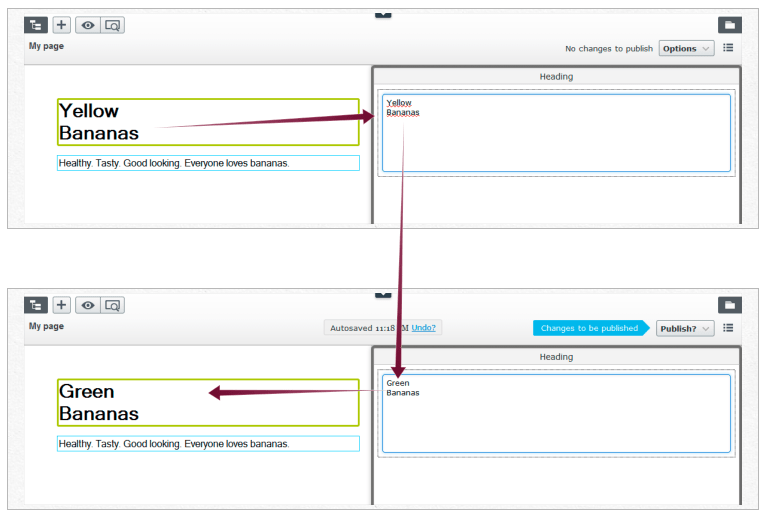
Task: Click the Changes to be published banner
Action: 589,328
